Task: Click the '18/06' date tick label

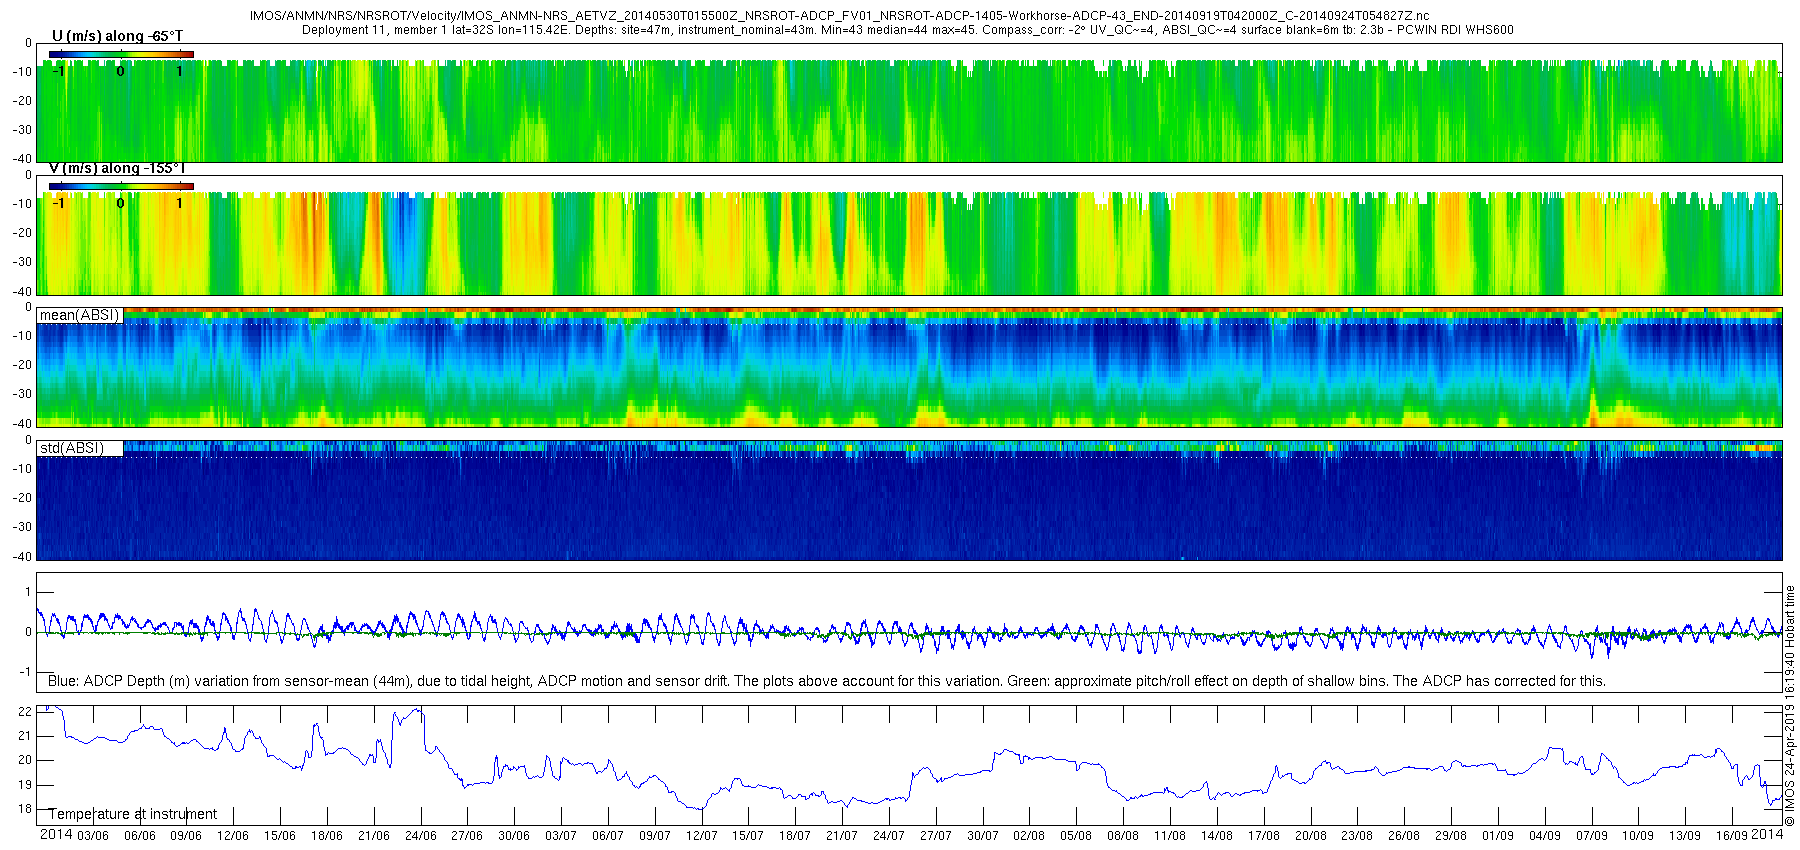Action: (327, 836)
